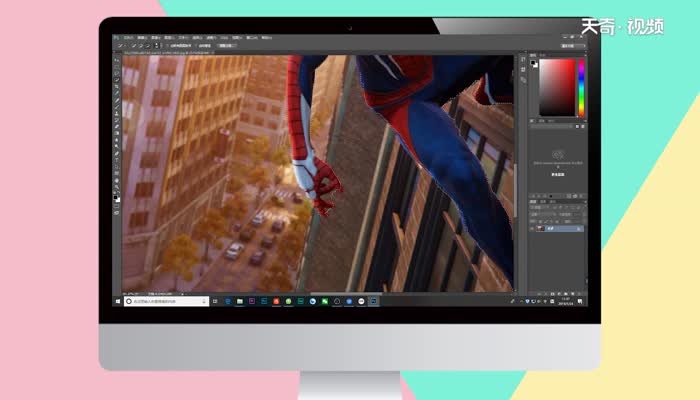This screenshot has width=700, height=400.
Task: Open the second icon in the collapsed panel strip
Action: [523, 70]
